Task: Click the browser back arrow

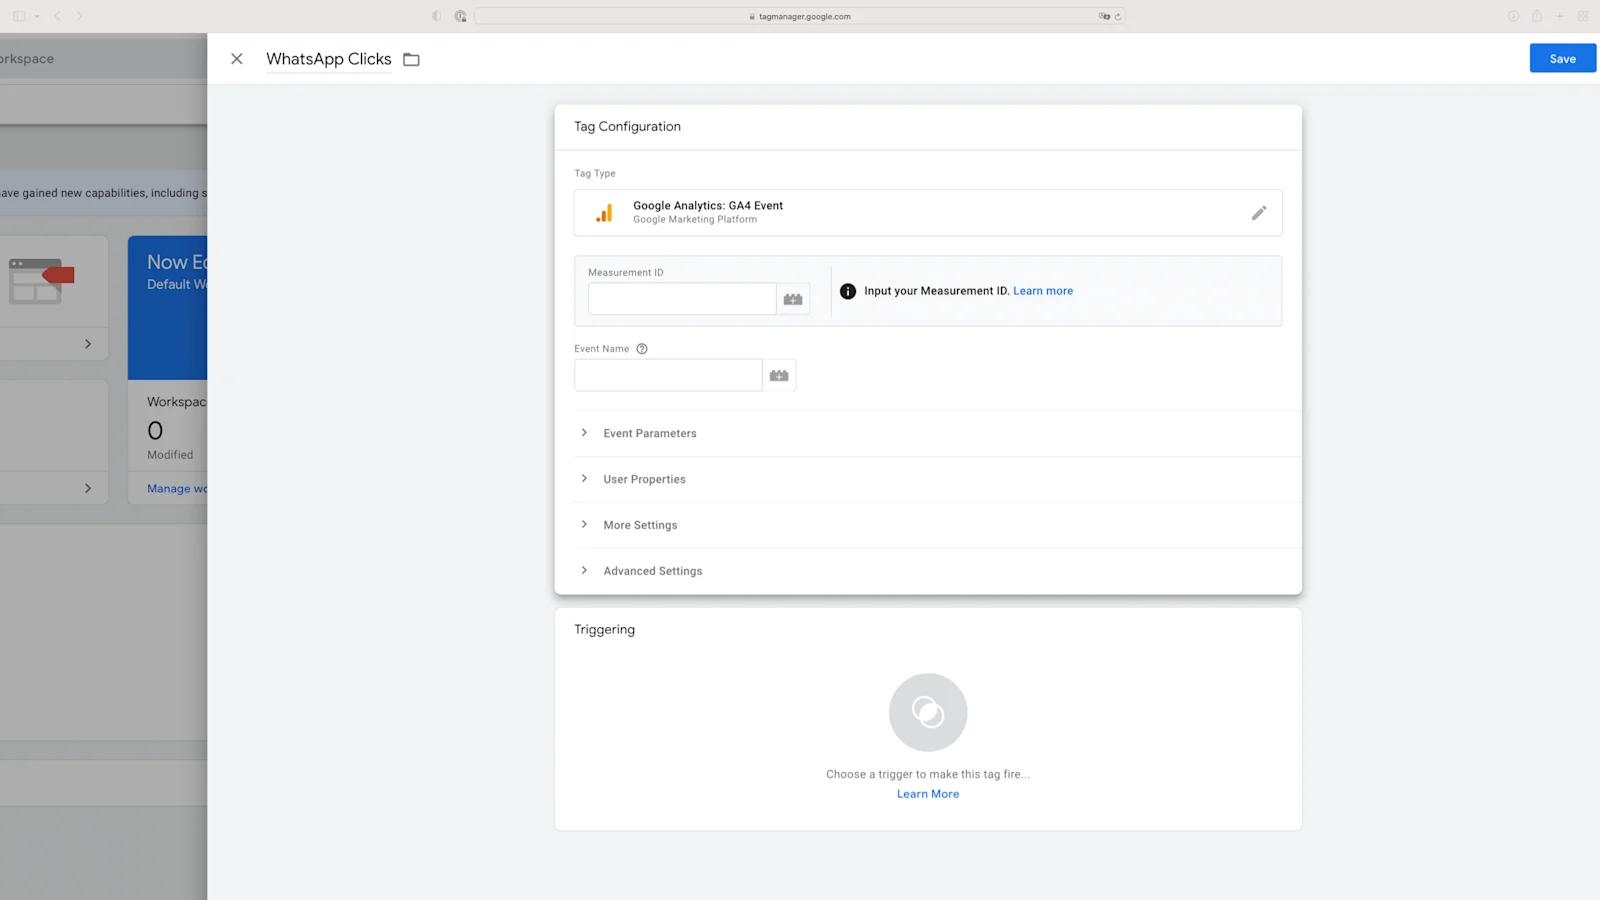Action: [57, 16]
